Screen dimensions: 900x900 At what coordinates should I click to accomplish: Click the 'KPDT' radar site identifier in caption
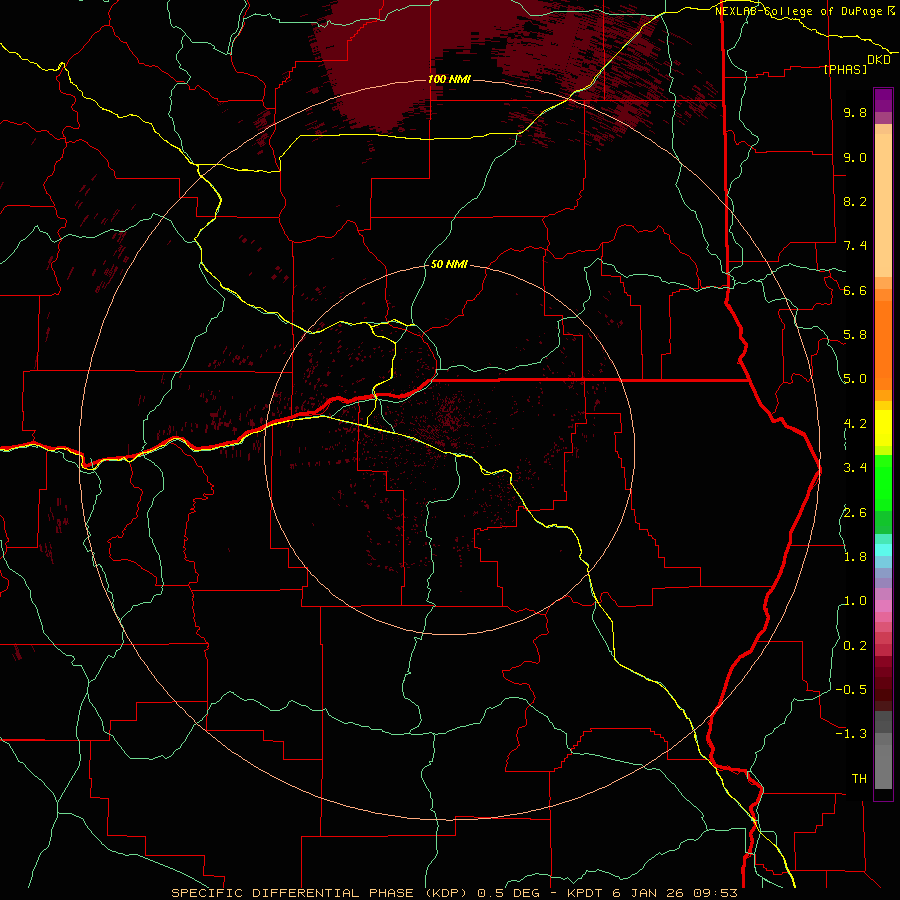pyautogui.click(x=587, y=893)
